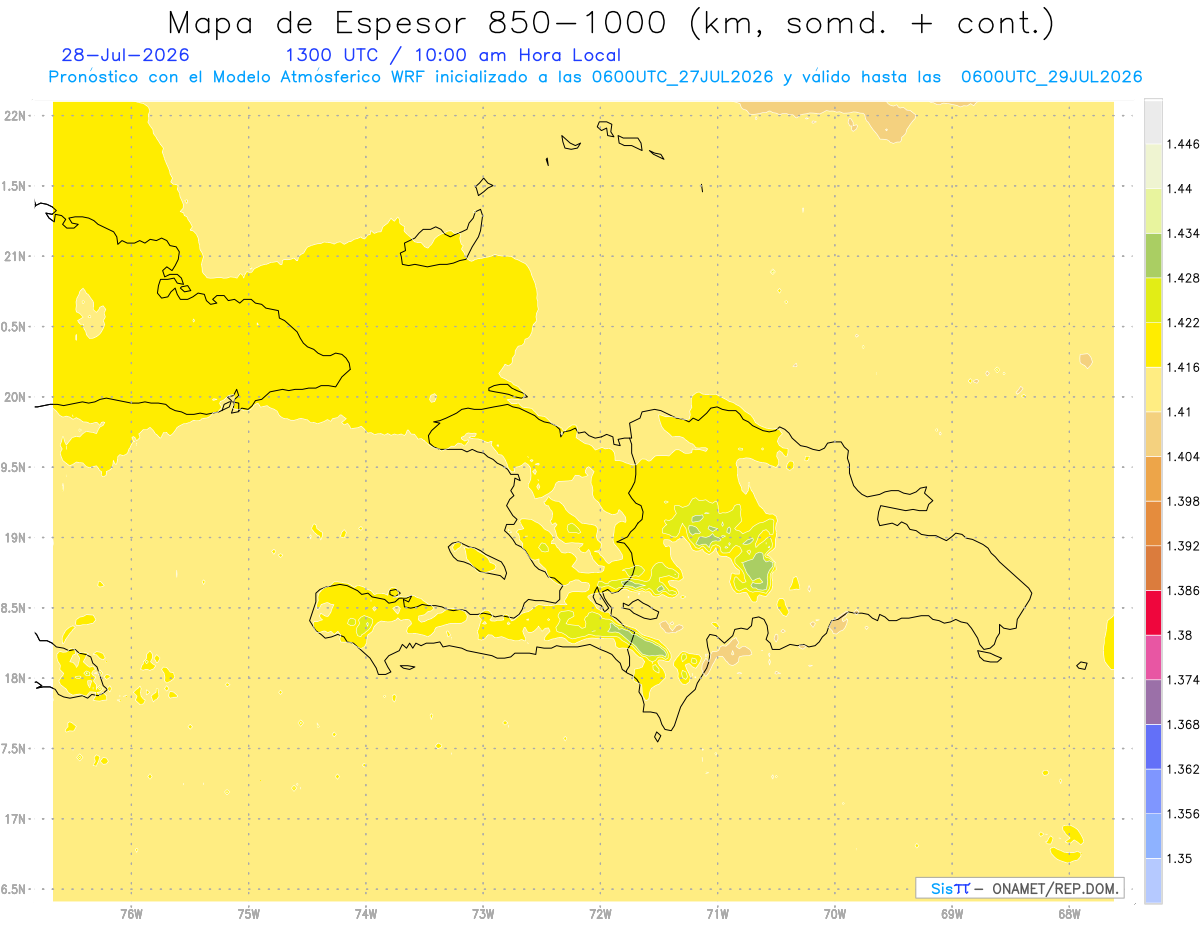Click colorbar value 1.38
This screenshot has height=927, width=1200.
click(1180, 635)
